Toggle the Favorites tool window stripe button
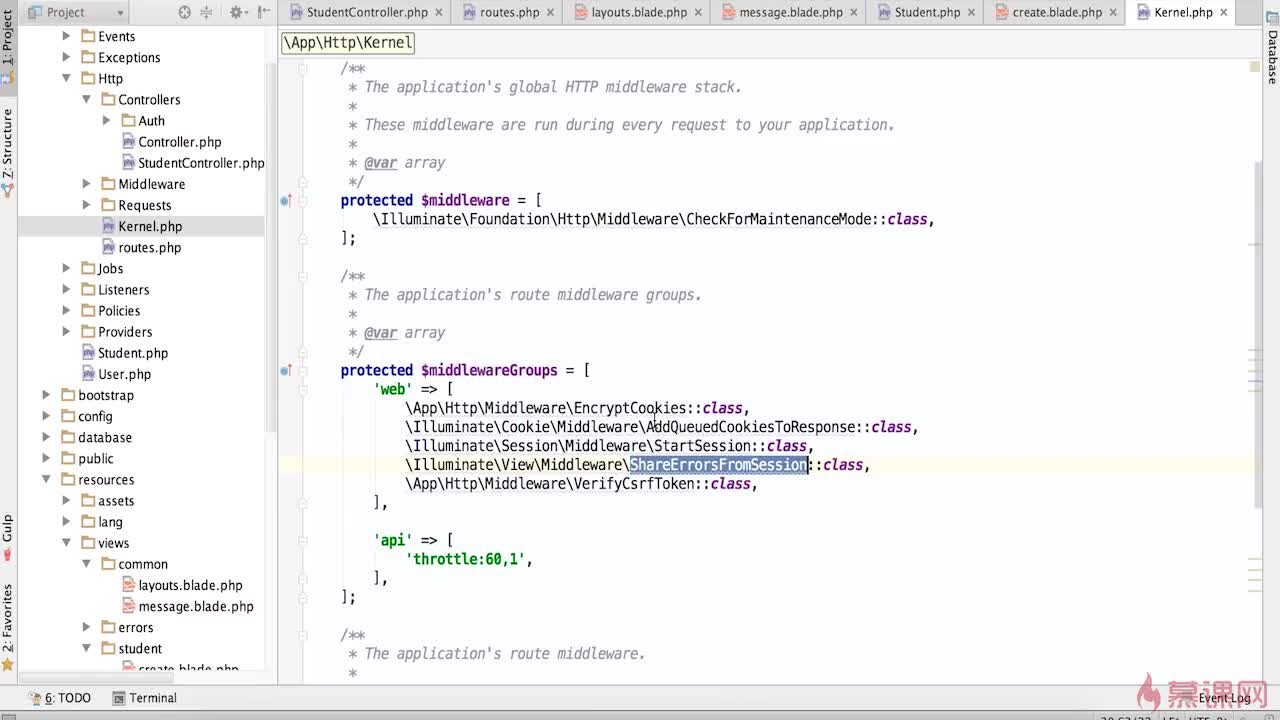 tap(8, 626)
